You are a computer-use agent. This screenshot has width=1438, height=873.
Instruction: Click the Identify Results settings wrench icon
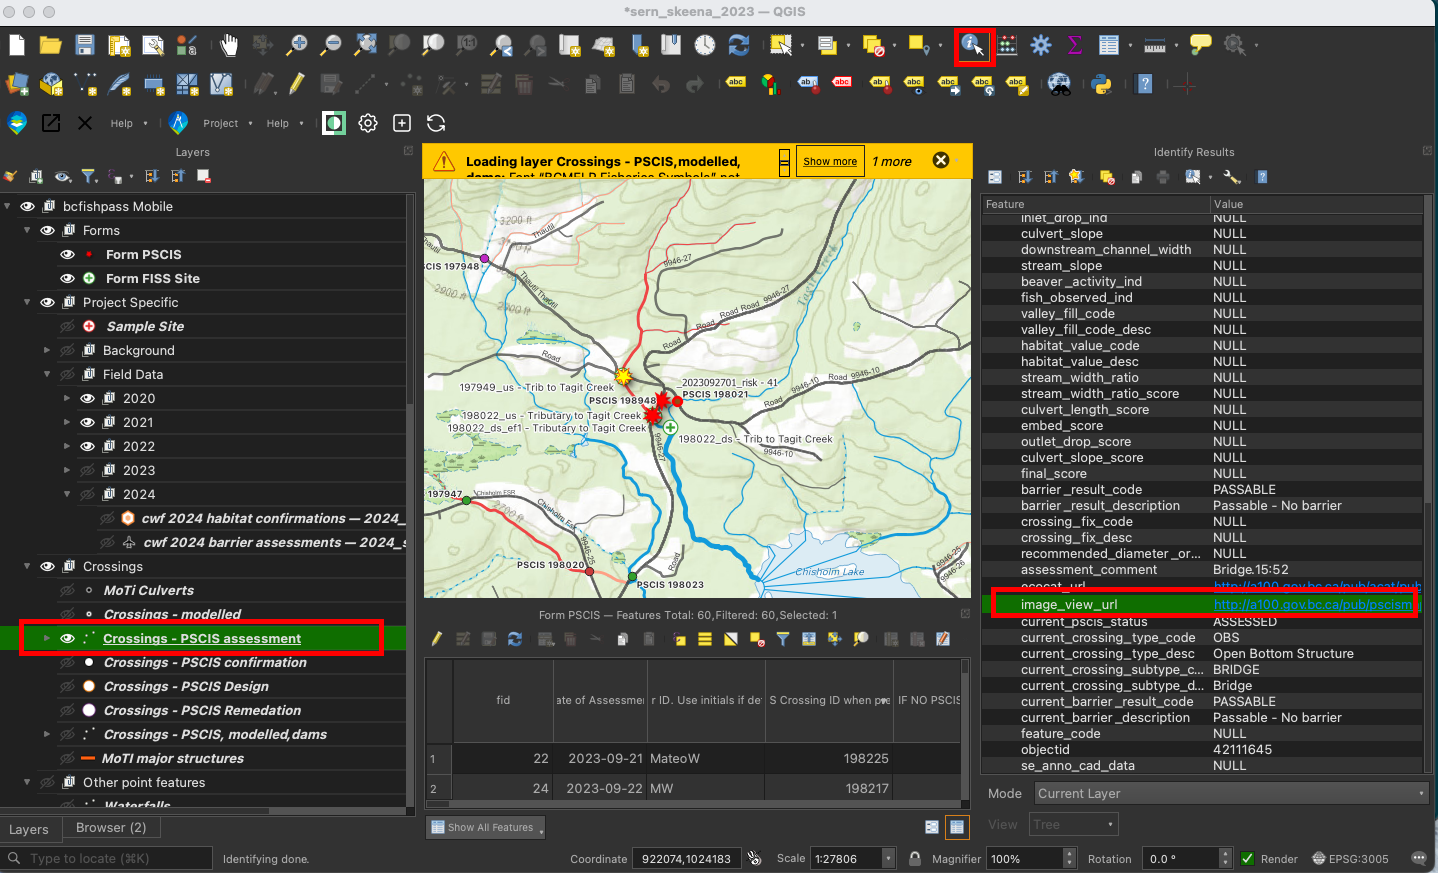click(1232, 177)
